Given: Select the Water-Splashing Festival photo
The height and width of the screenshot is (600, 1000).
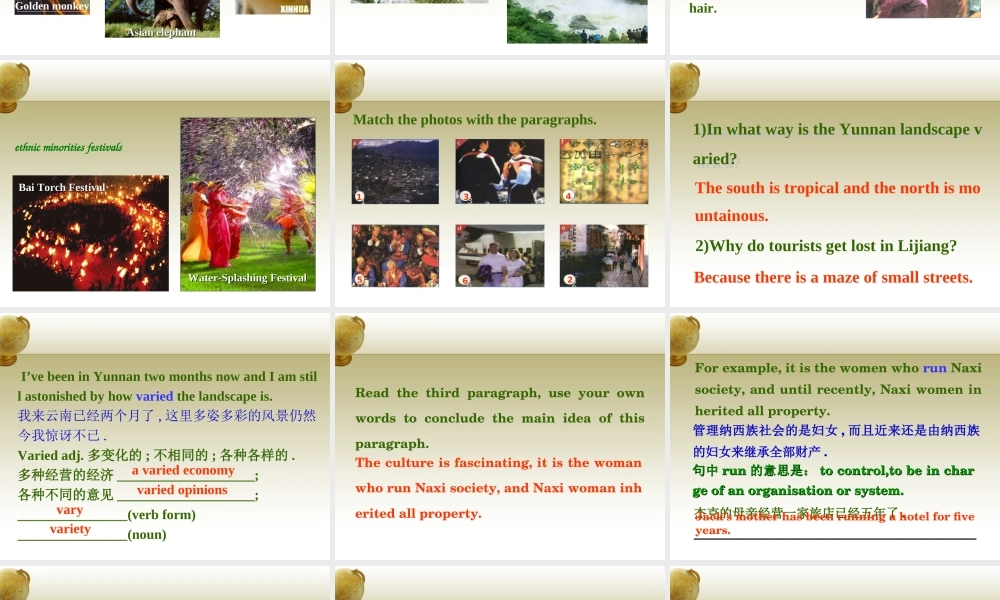Looking at the screenshot, I should [x=247, y=204].
